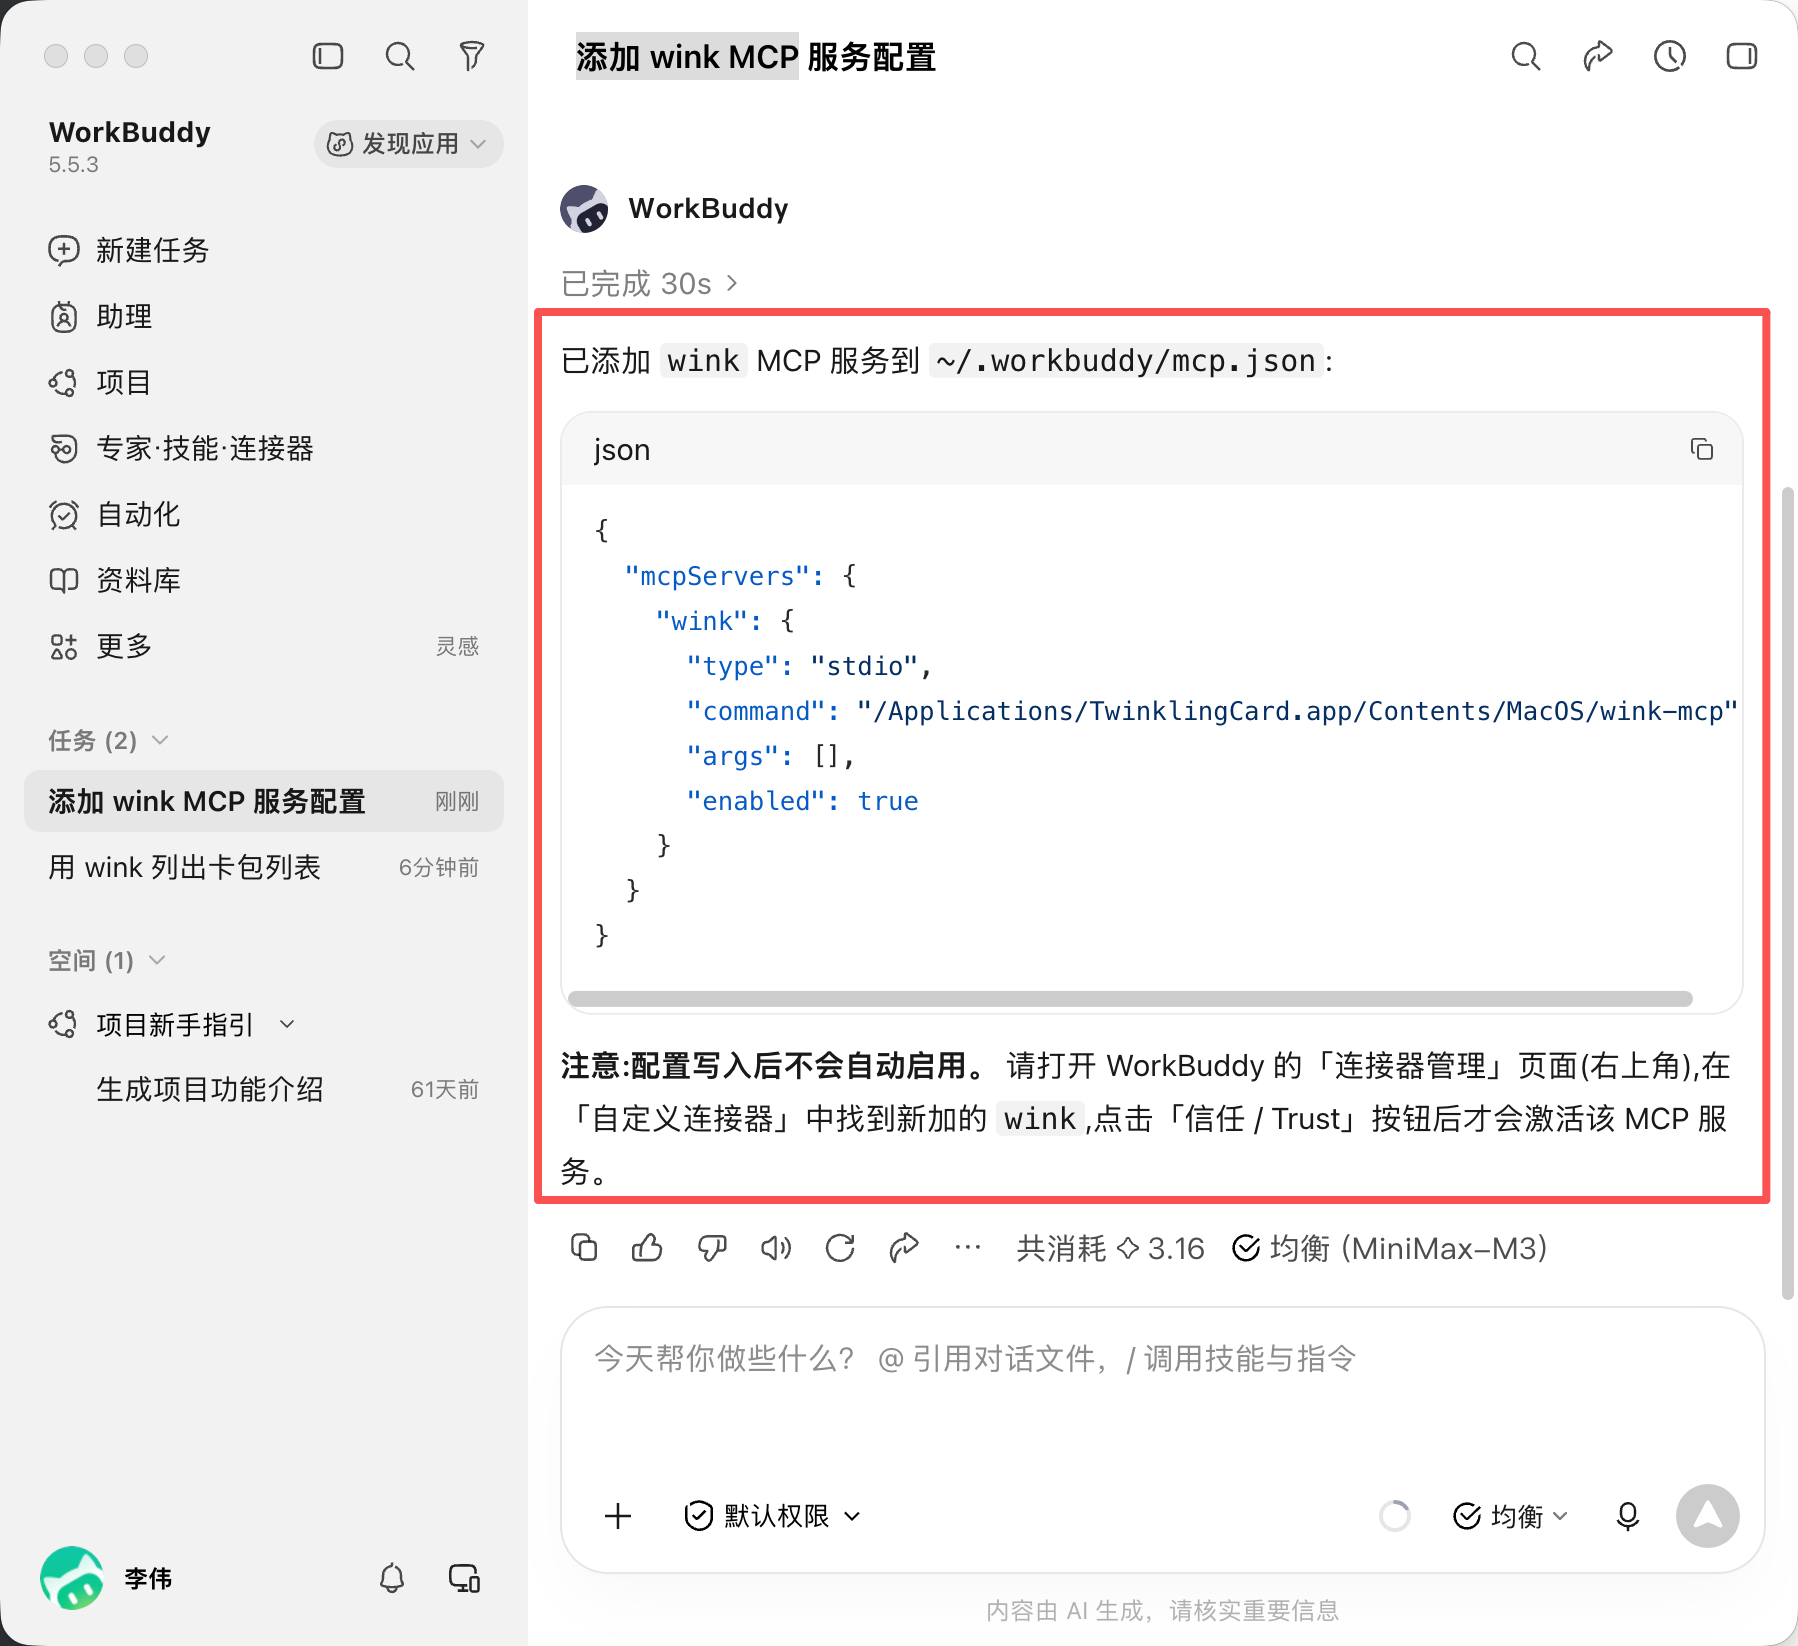
Task: Open 默认权限 permission dropdown
Action: coord(772,1516)
